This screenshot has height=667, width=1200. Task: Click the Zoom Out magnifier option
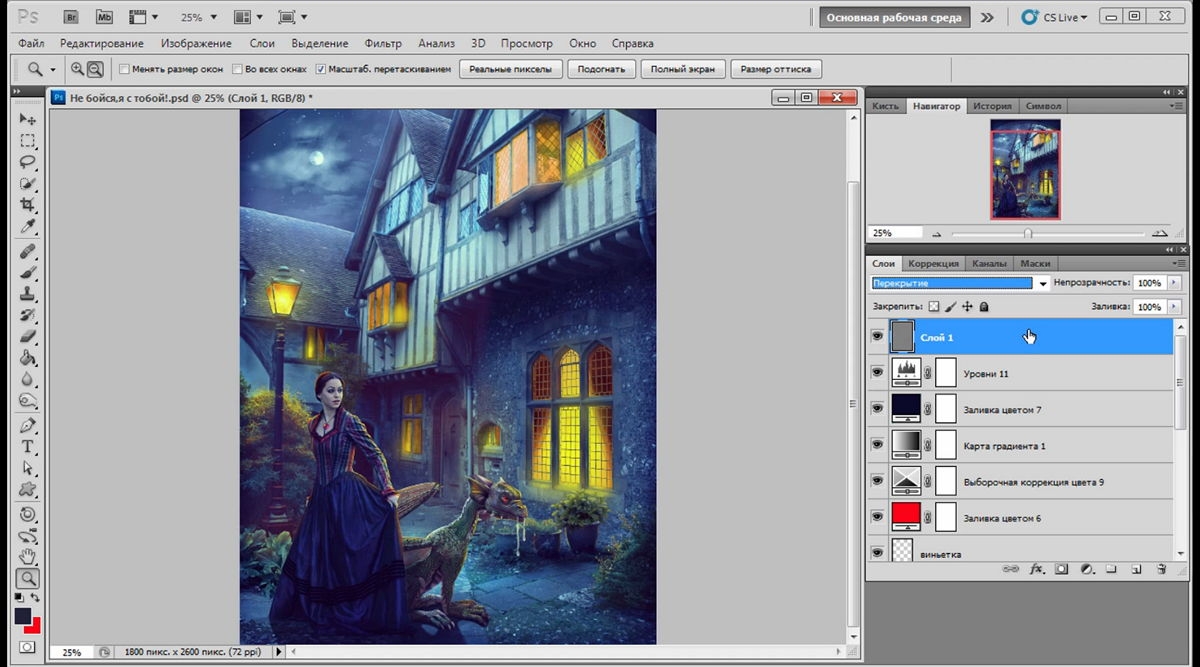pos(95,69)
